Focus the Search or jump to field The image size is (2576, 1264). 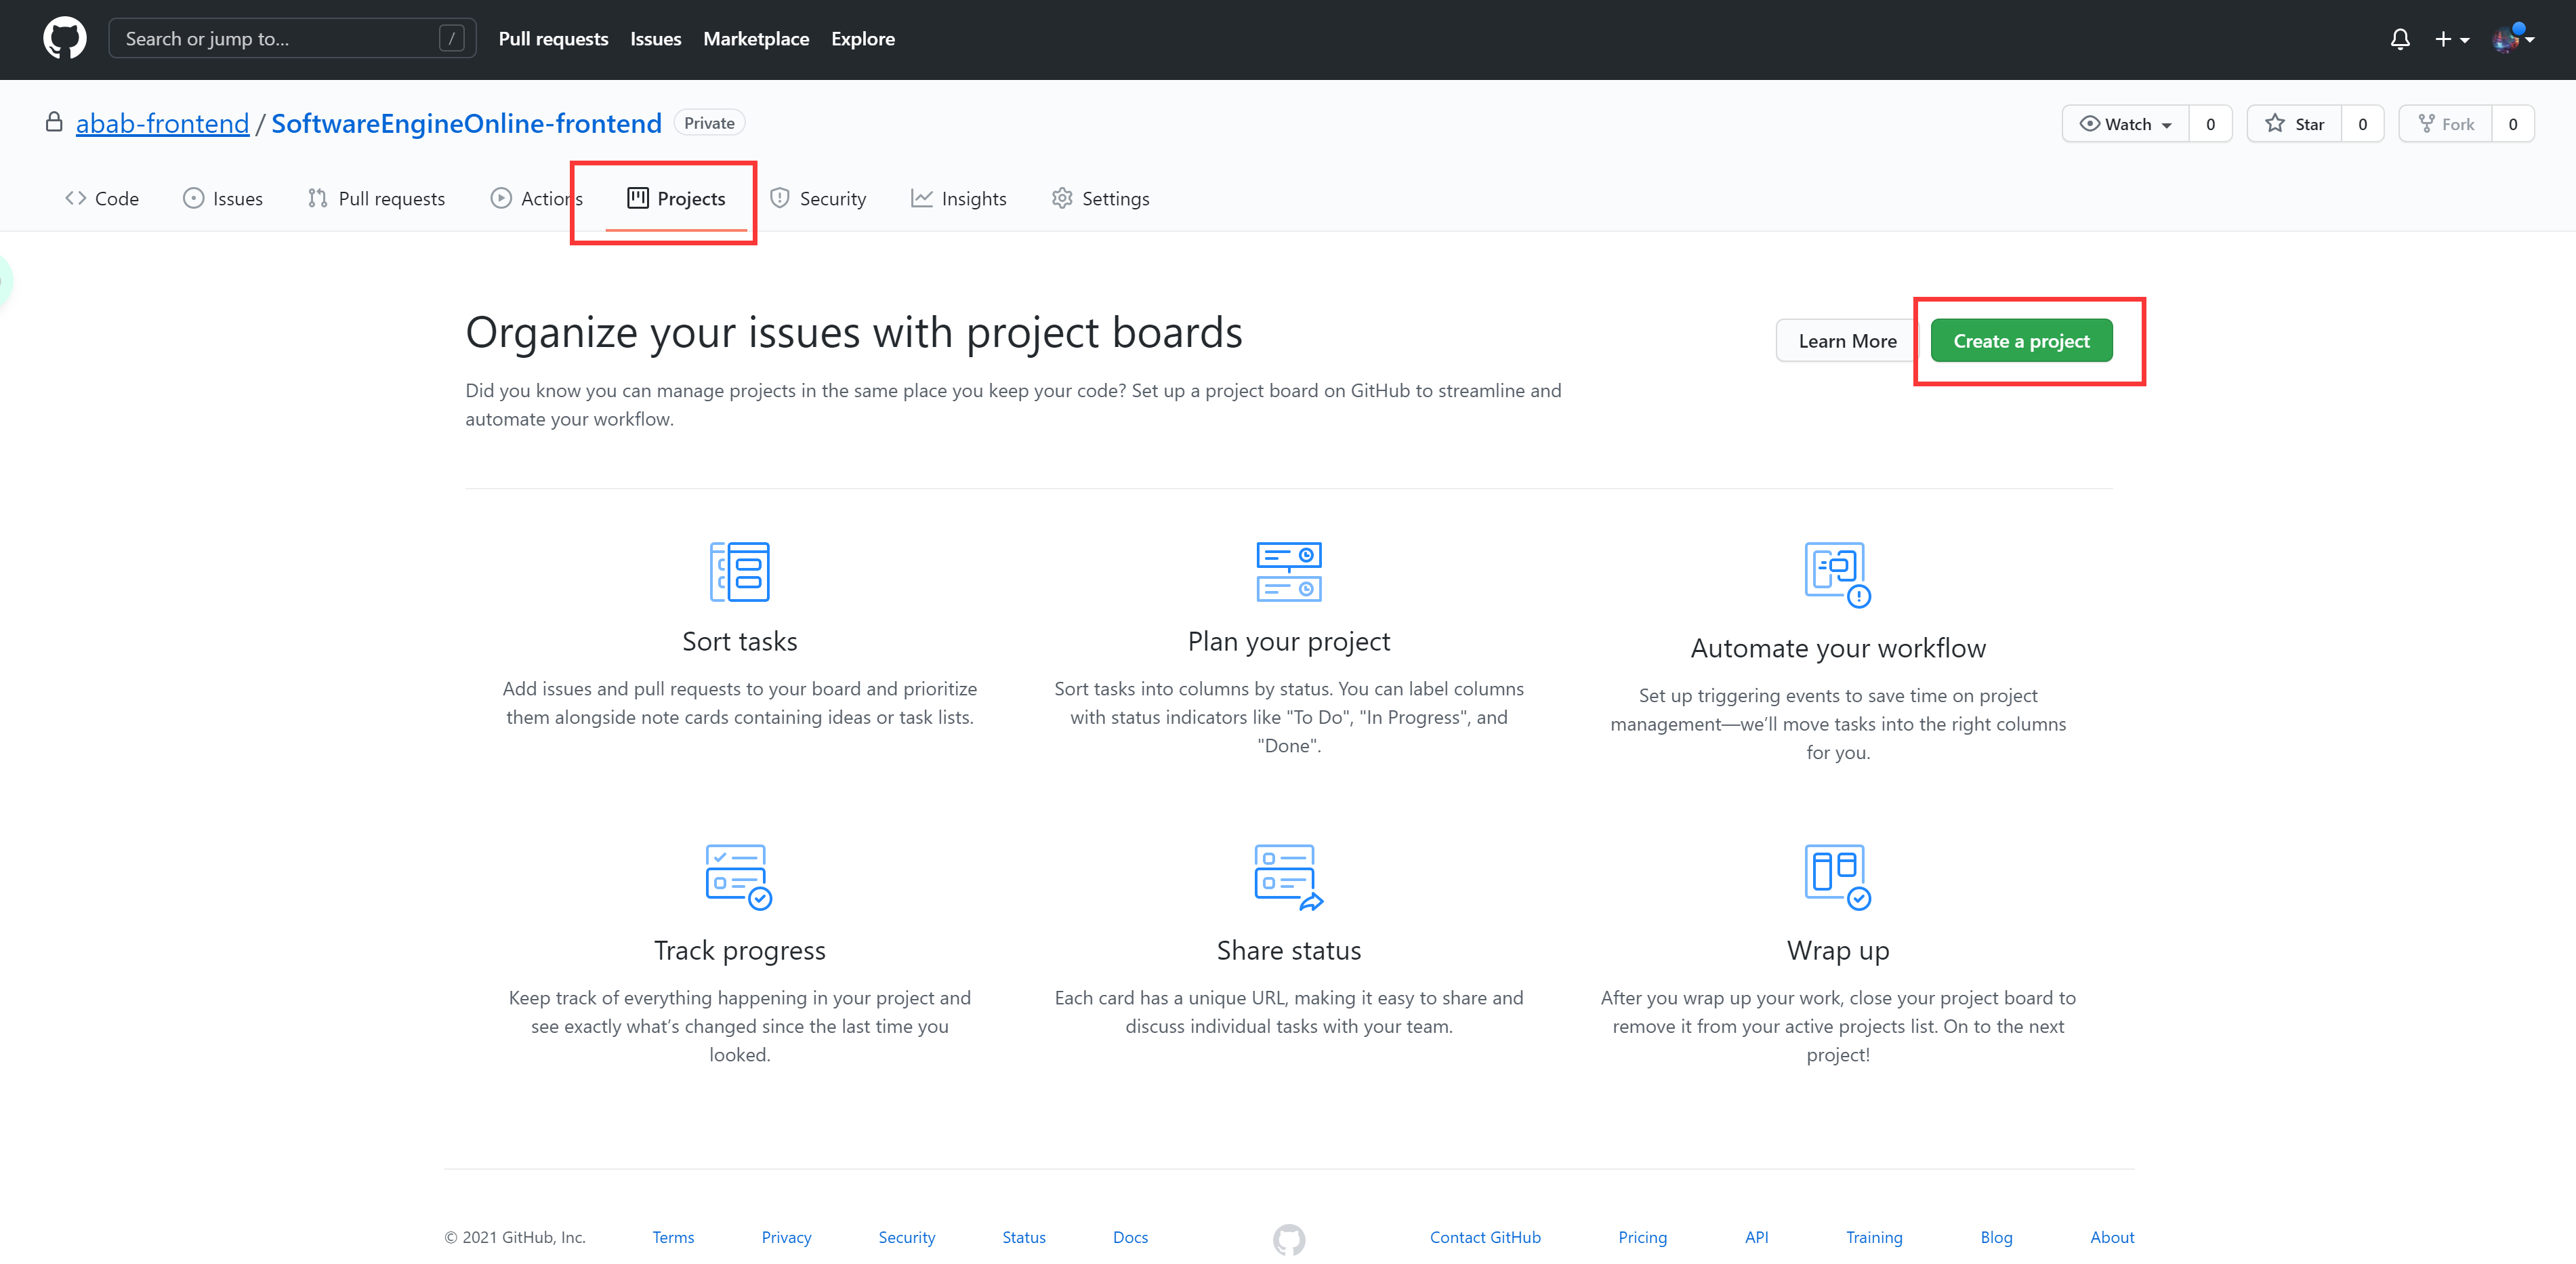click(x=280, y=39)
